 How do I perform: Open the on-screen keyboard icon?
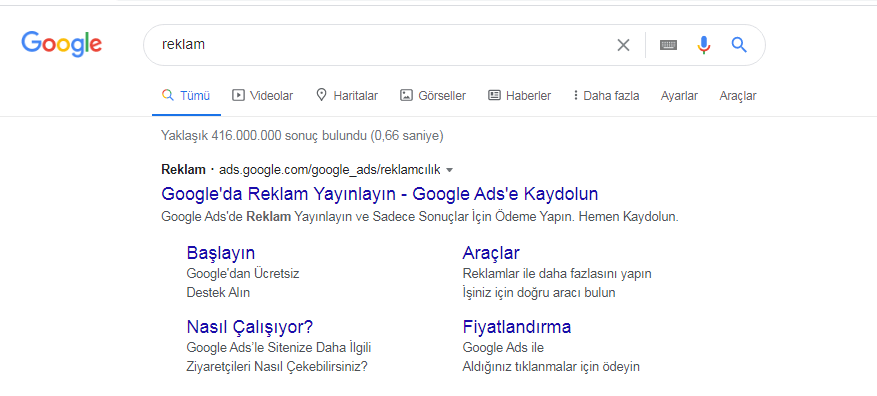[668, 45]
